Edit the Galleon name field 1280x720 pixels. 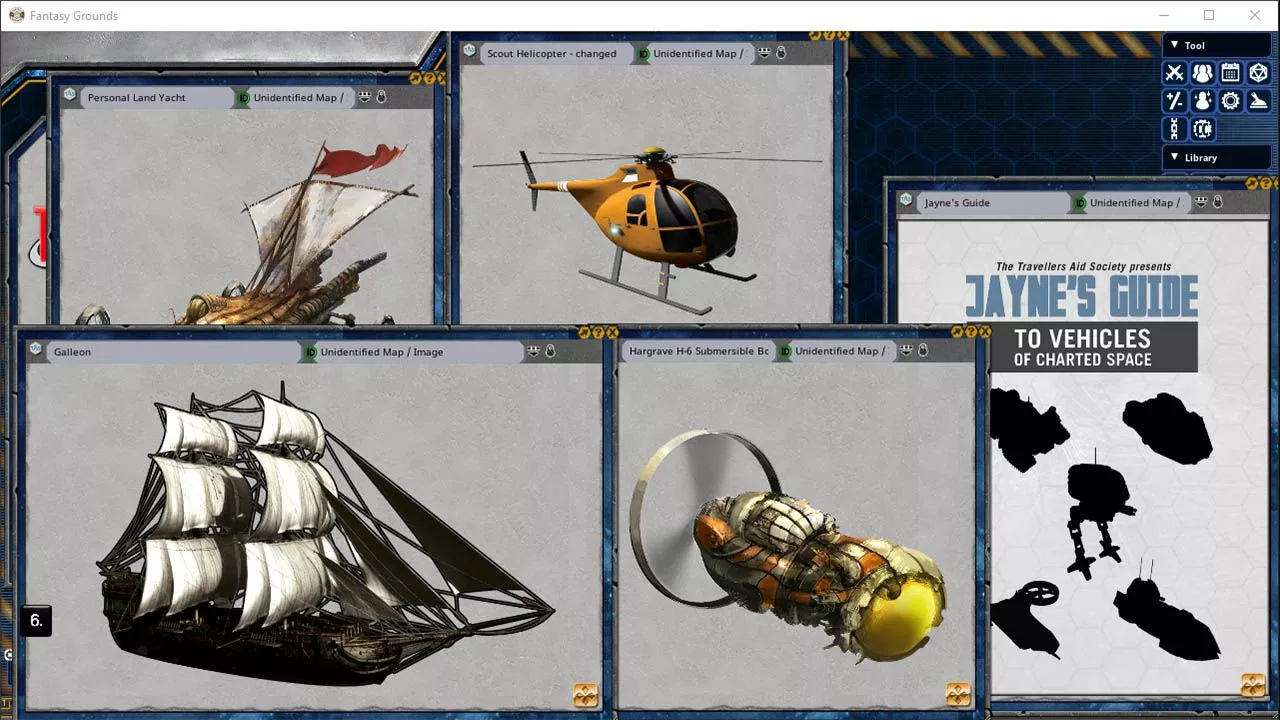pyautogui.click(x=172, y=352)
